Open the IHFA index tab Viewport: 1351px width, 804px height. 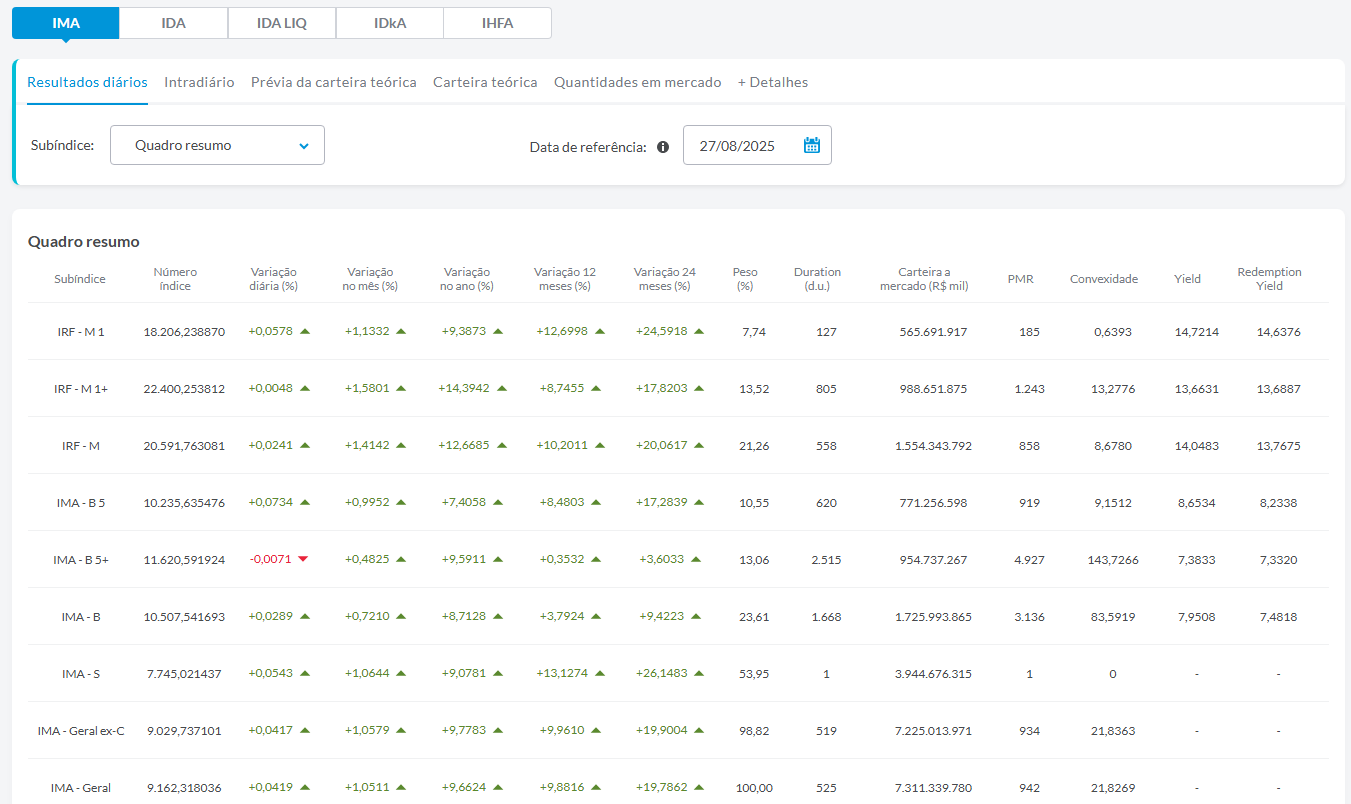coord(497,23)
